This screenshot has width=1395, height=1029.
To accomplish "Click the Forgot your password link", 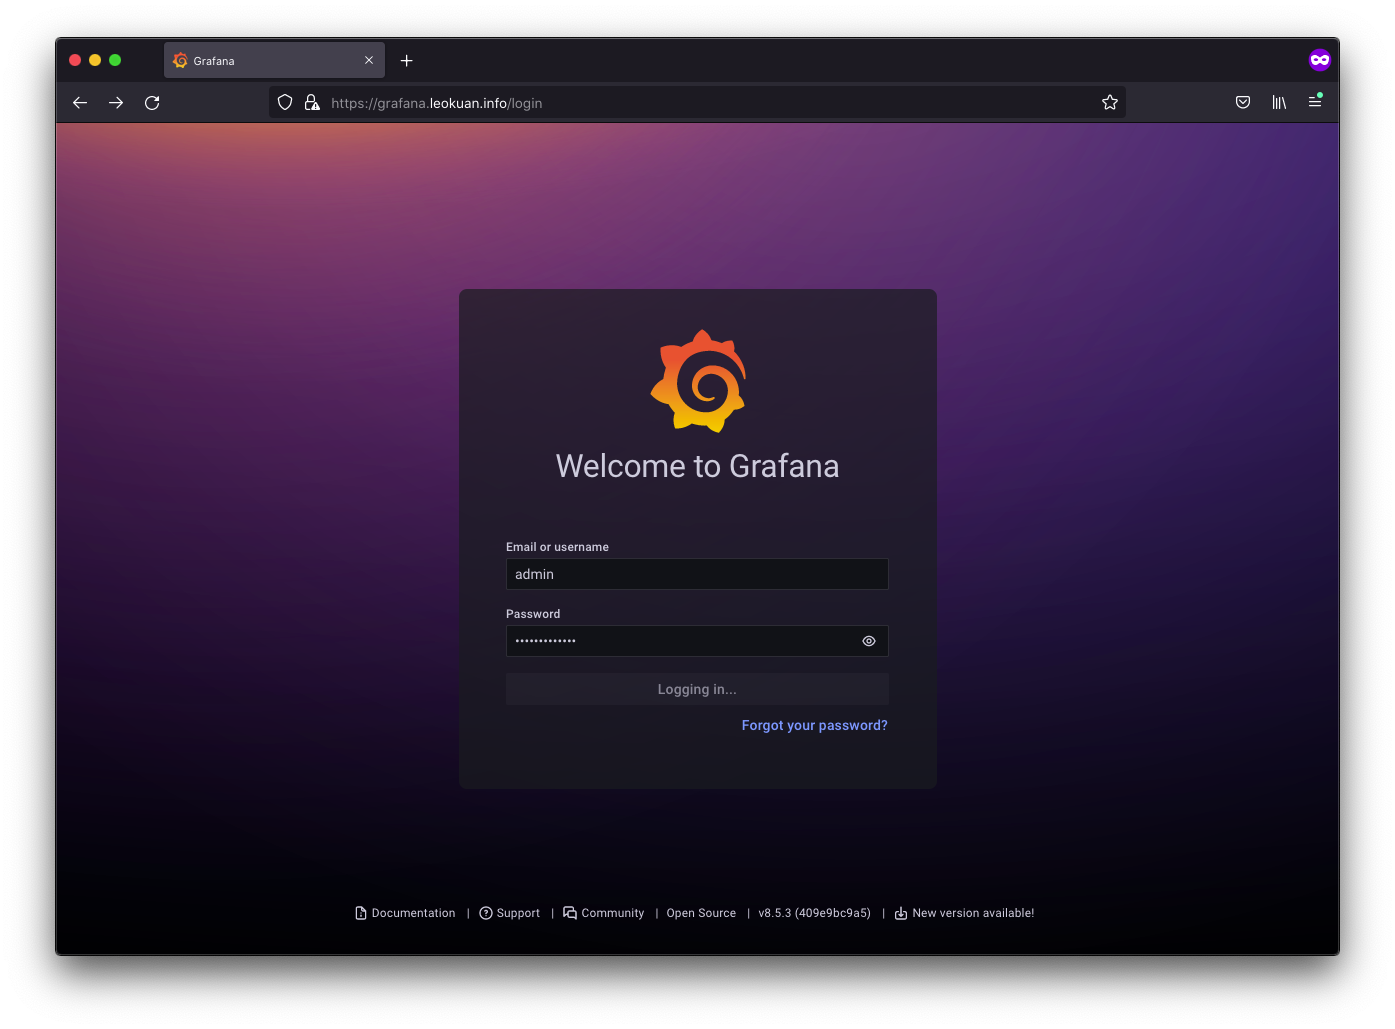I will click(814, 726).
